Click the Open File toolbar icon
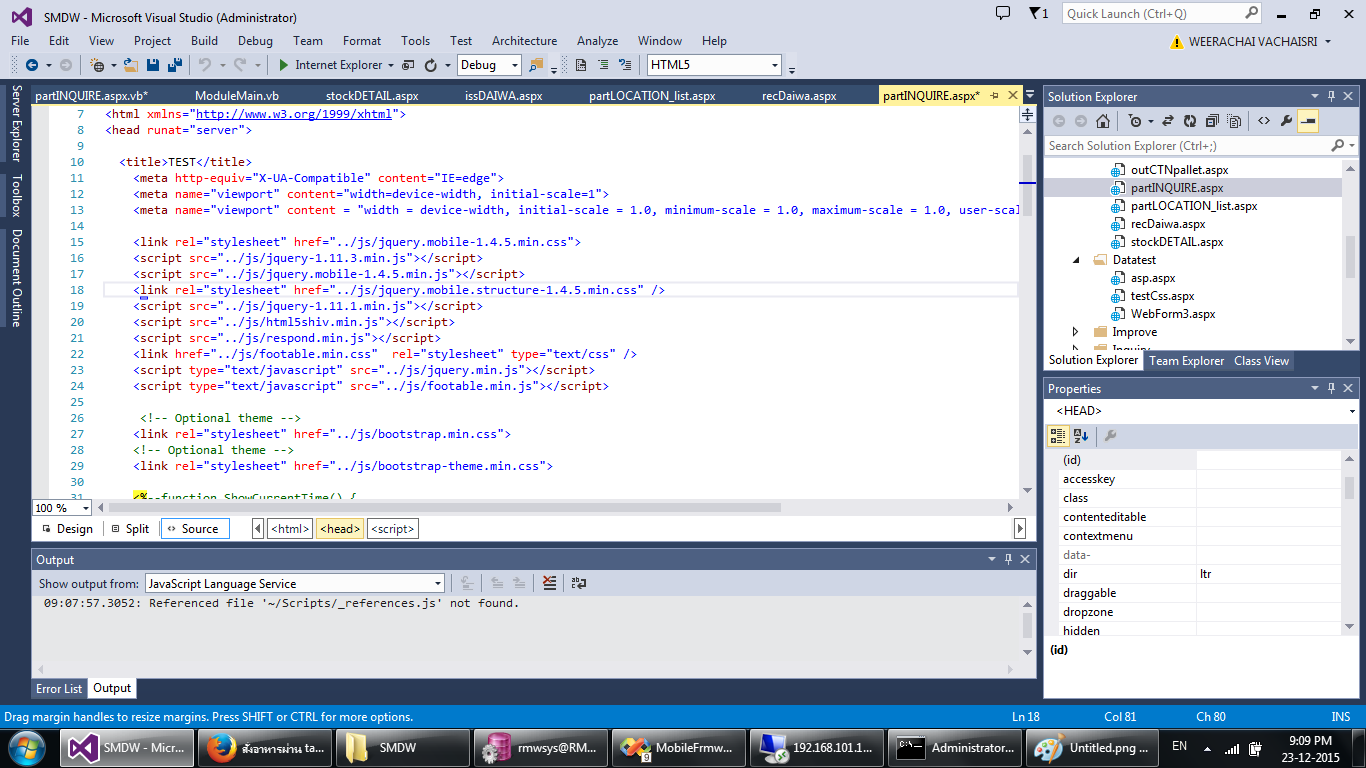The image size is (1366, 768). click(x=131, y=65)
